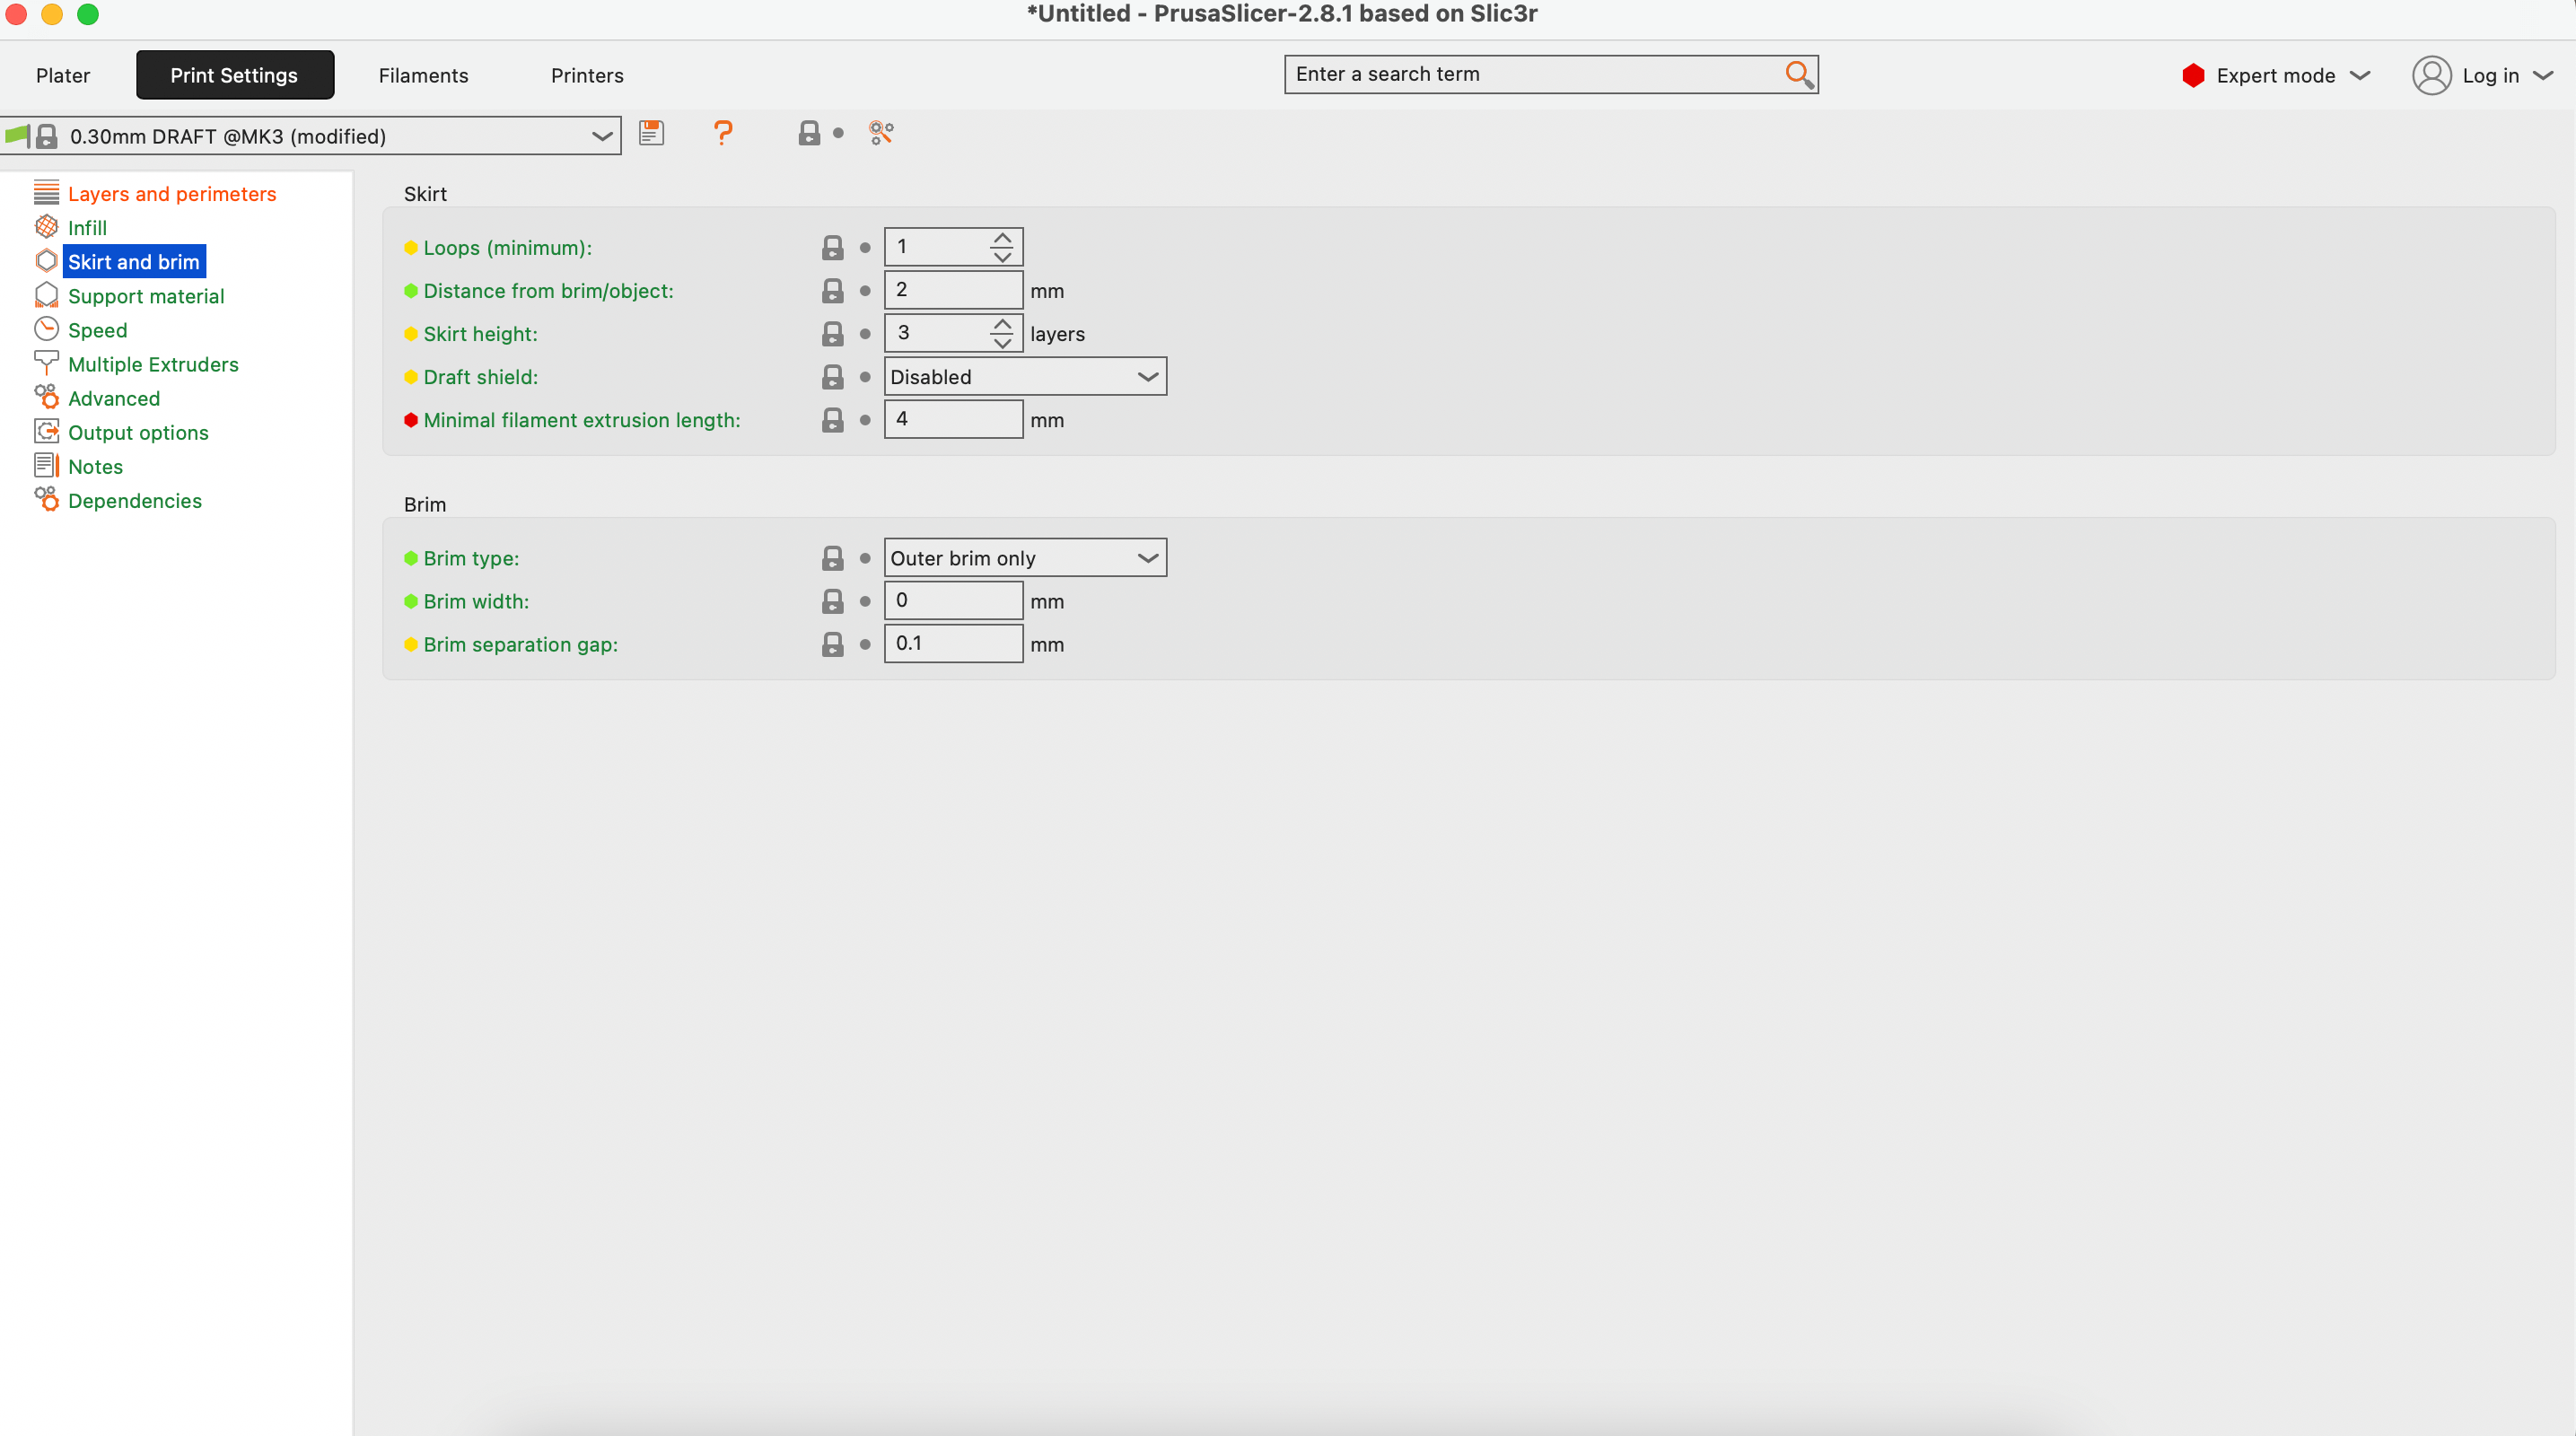
Task: Click the toolbar lock icon beside the preset
Action: [809, 133]
